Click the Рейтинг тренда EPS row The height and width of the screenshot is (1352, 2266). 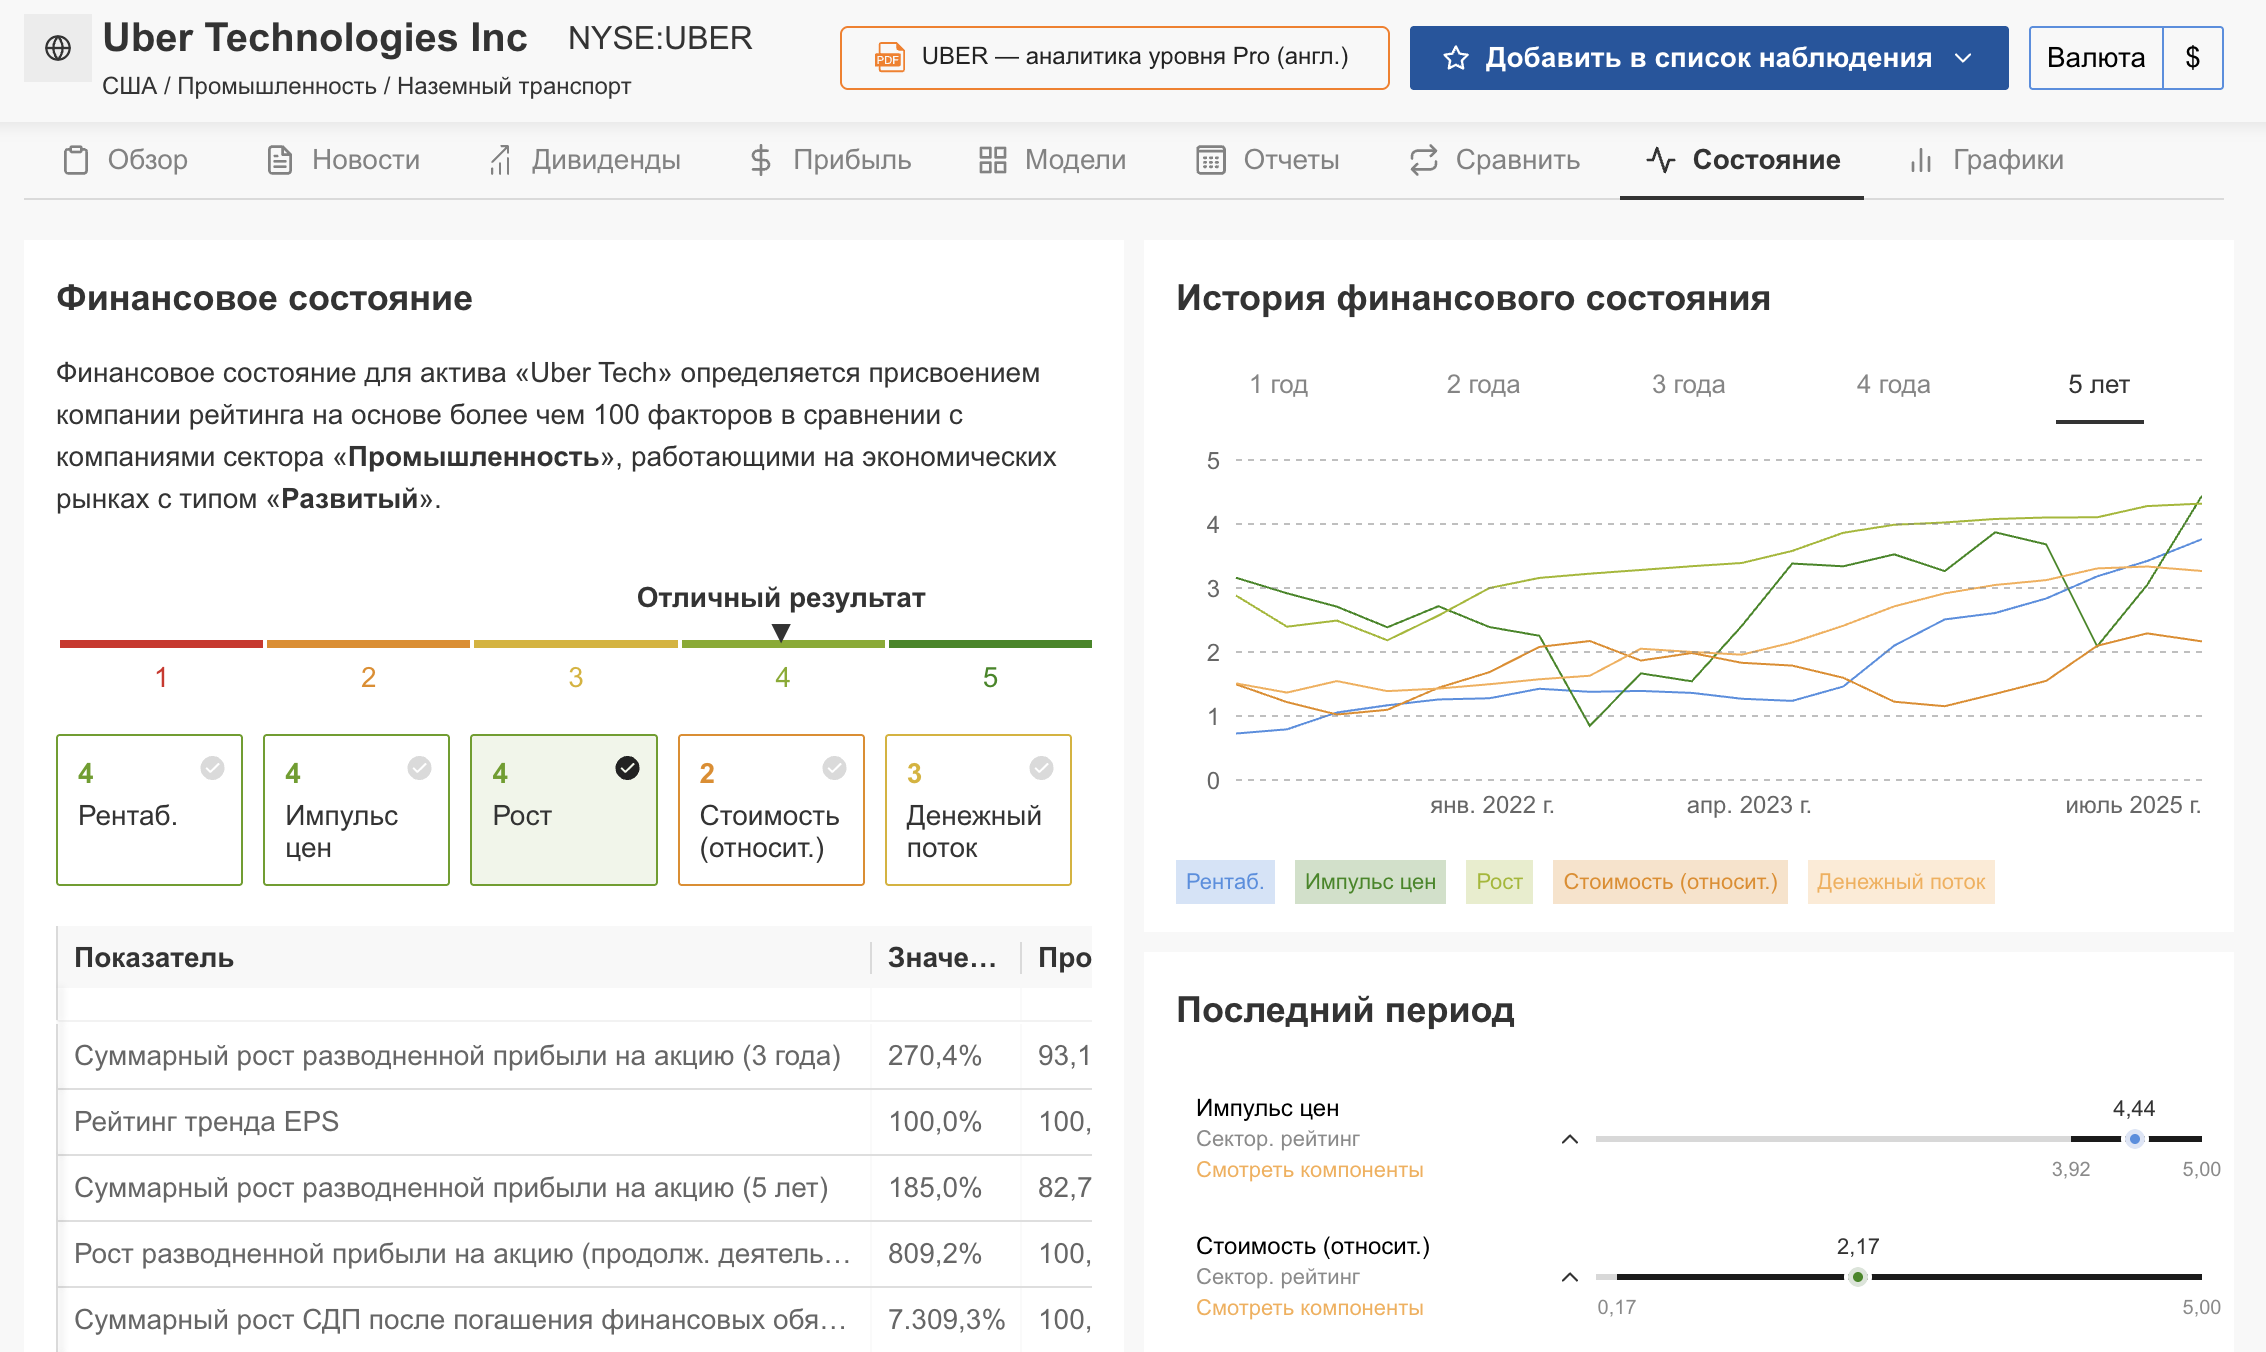[574, 1122]
